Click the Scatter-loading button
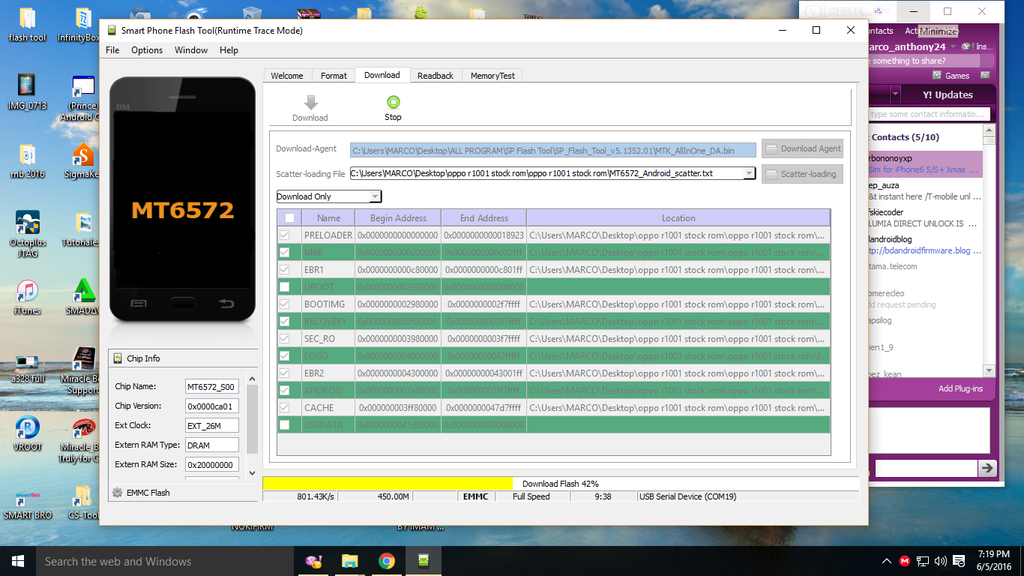1024x576 pixels. (x=802, y=174)
